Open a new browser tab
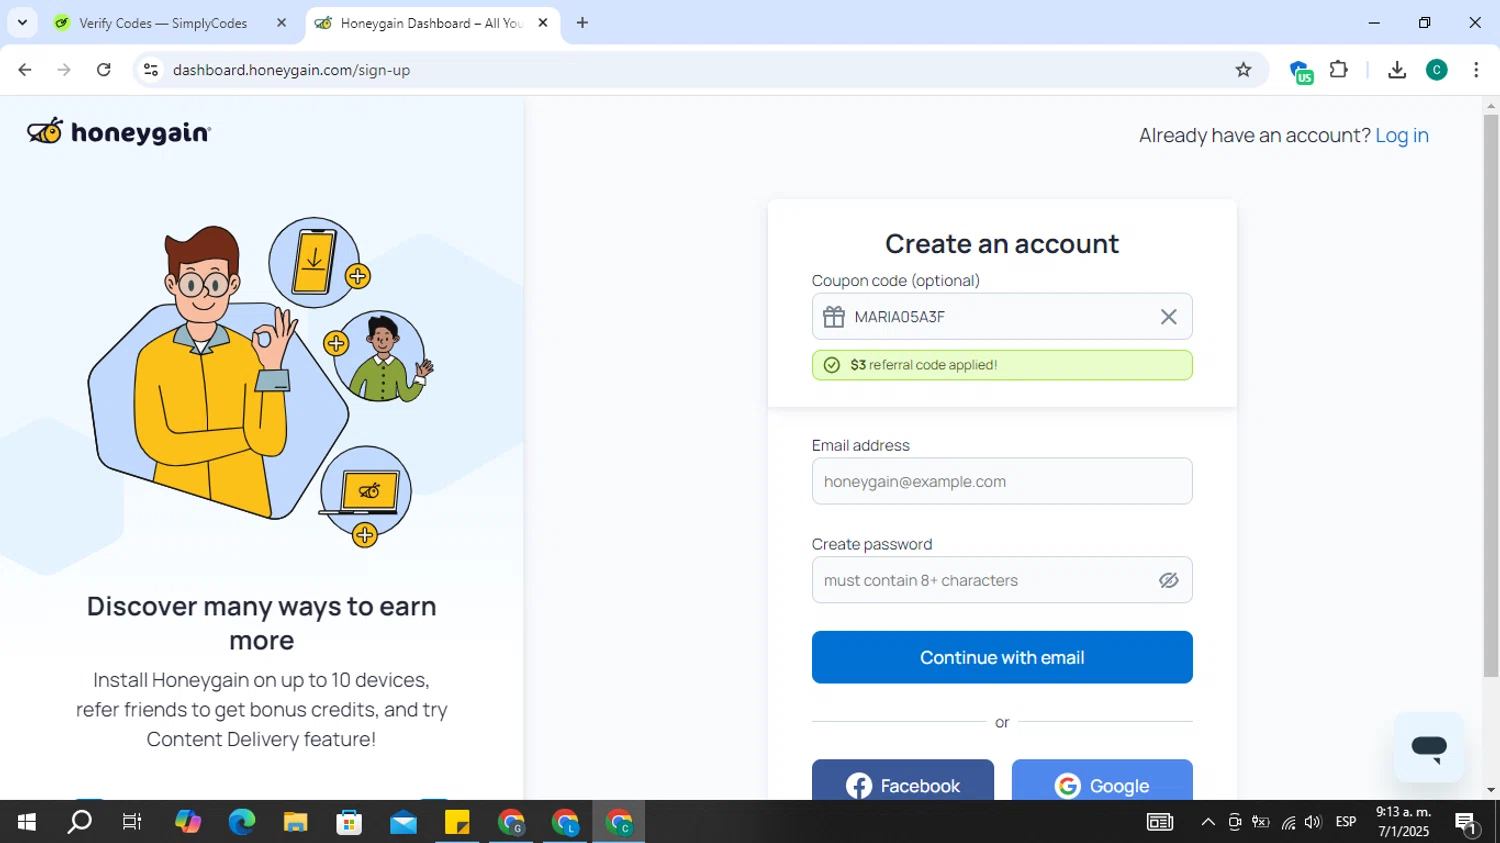The width and height of the screenshot is (1500, 843). (x=583, y=23)
